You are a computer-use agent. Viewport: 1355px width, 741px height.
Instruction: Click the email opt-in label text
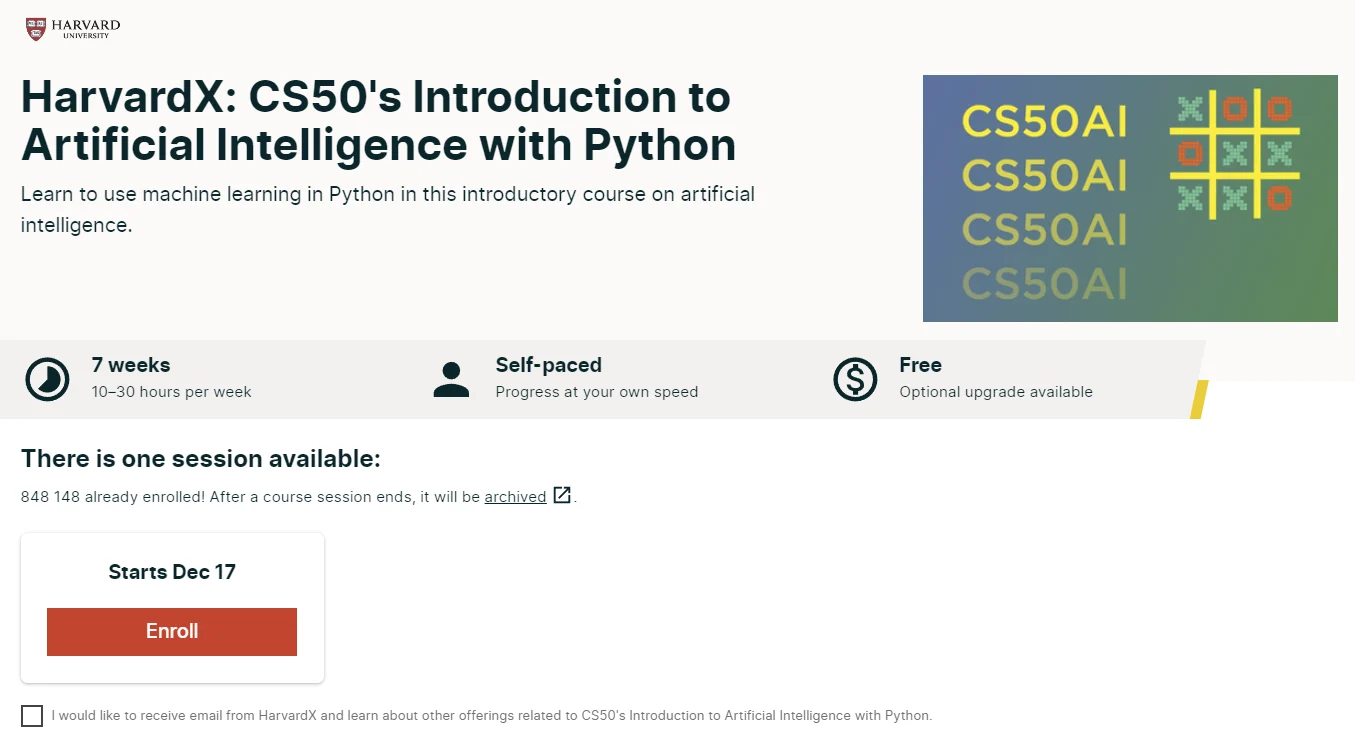(491, 716)
